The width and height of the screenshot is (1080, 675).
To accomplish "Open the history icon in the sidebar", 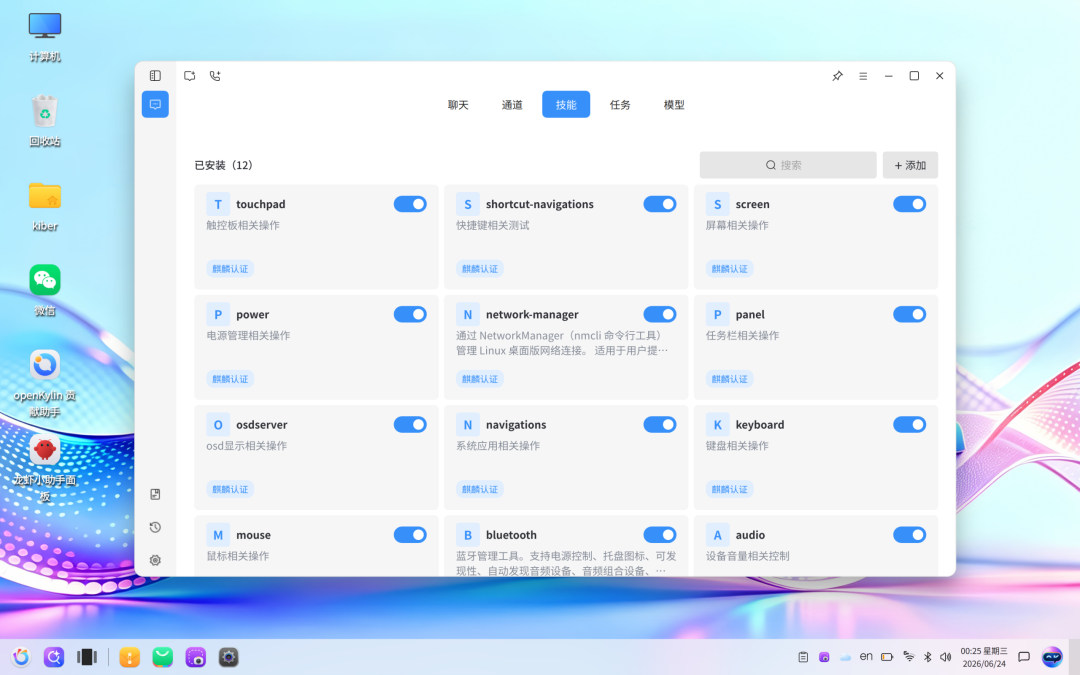I will click(155, 527).
